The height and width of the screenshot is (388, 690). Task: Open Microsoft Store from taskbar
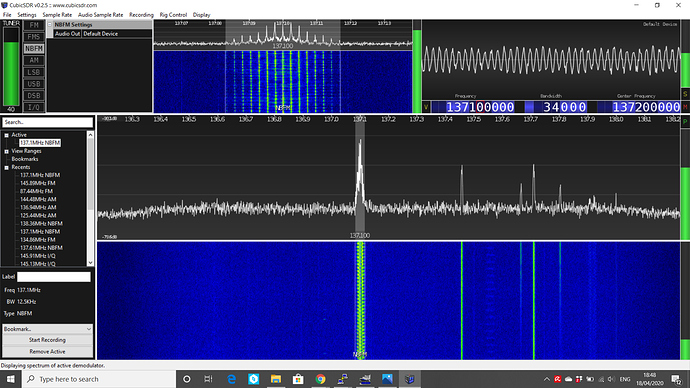(298, 379)
